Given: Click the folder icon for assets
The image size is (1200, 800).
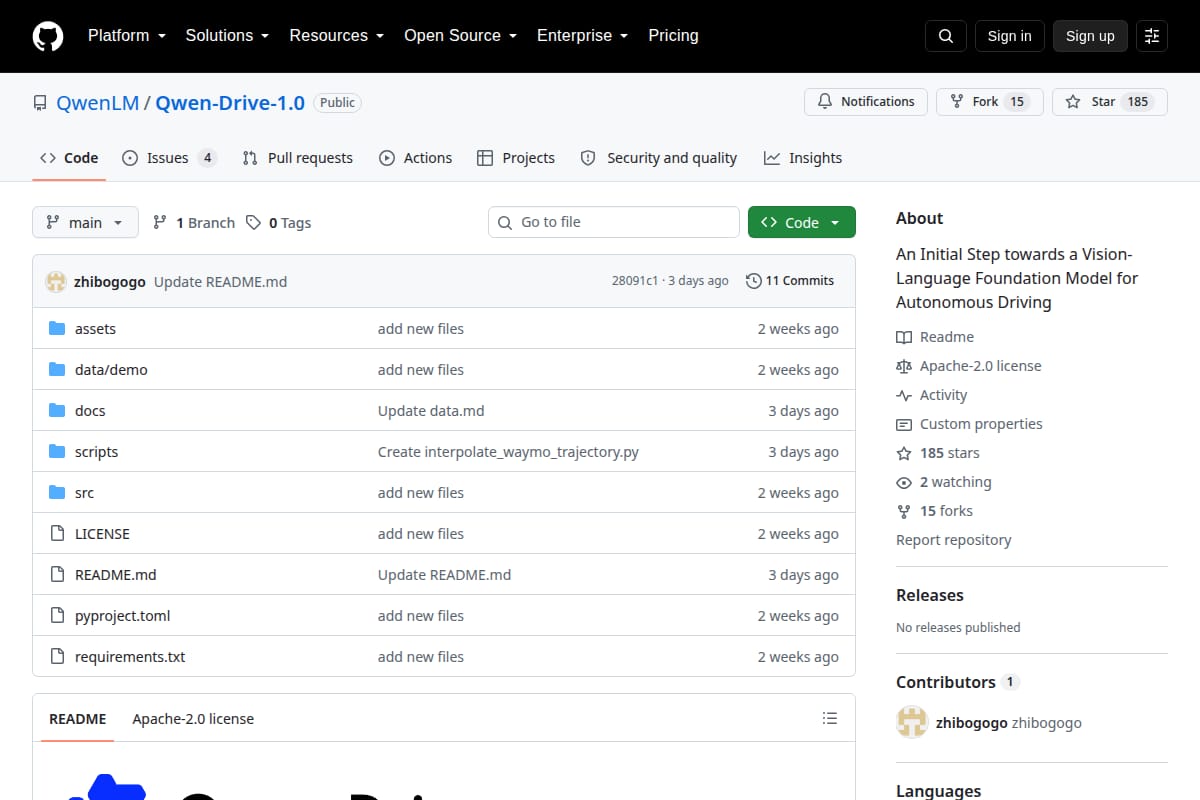Looking at the screenshot, I should pyautogui.click(x=57, y=329).
